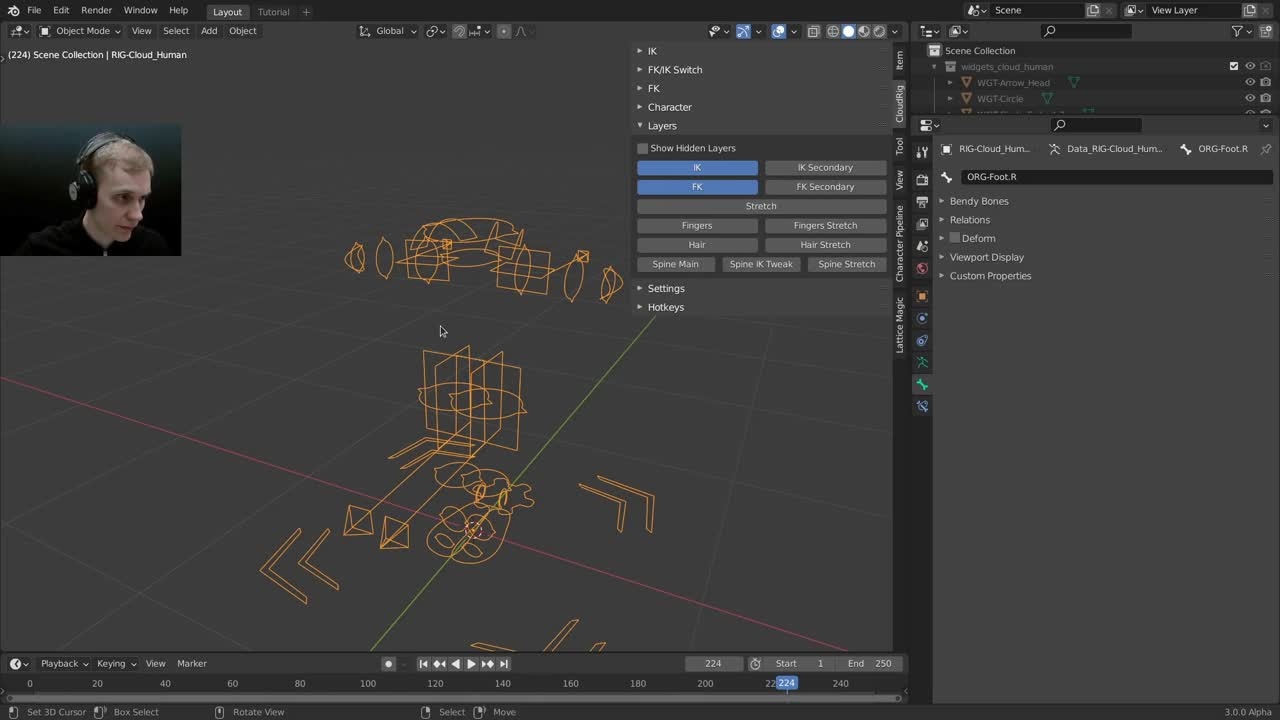Toggle the Fingers layer button

point(697,226)
